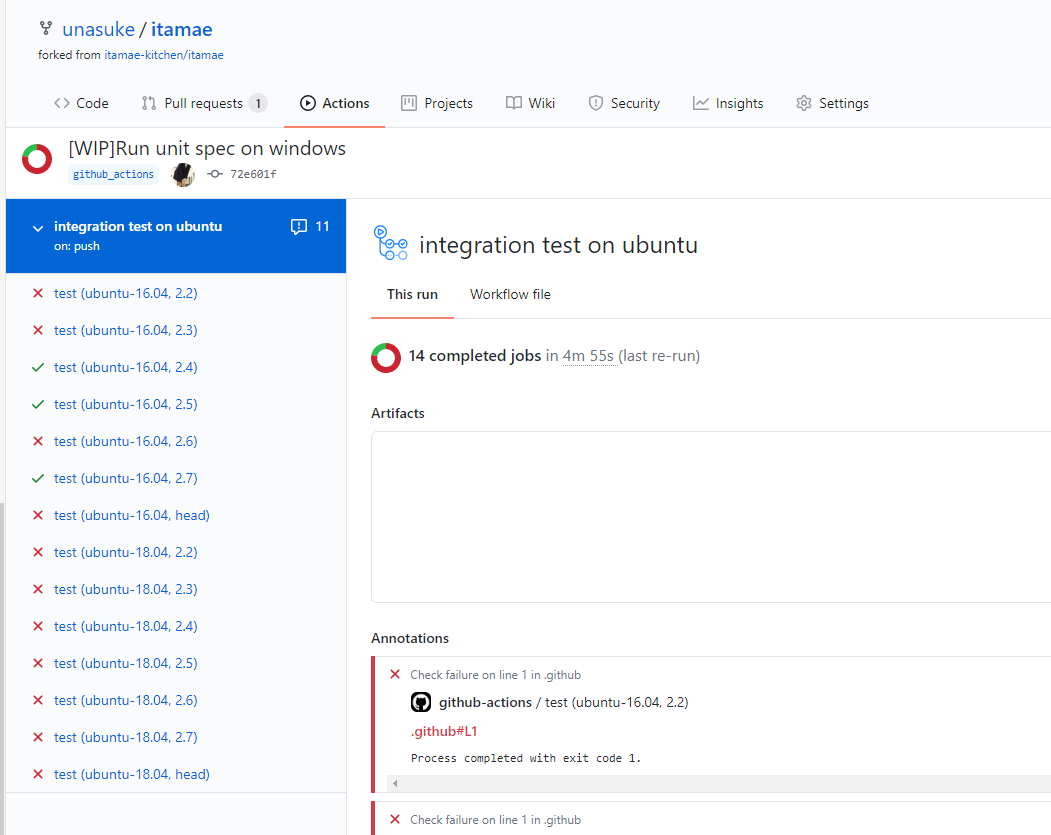Open the Projects tab
Viewport: 1051px width, 835px height.
[x=437, y=103]
